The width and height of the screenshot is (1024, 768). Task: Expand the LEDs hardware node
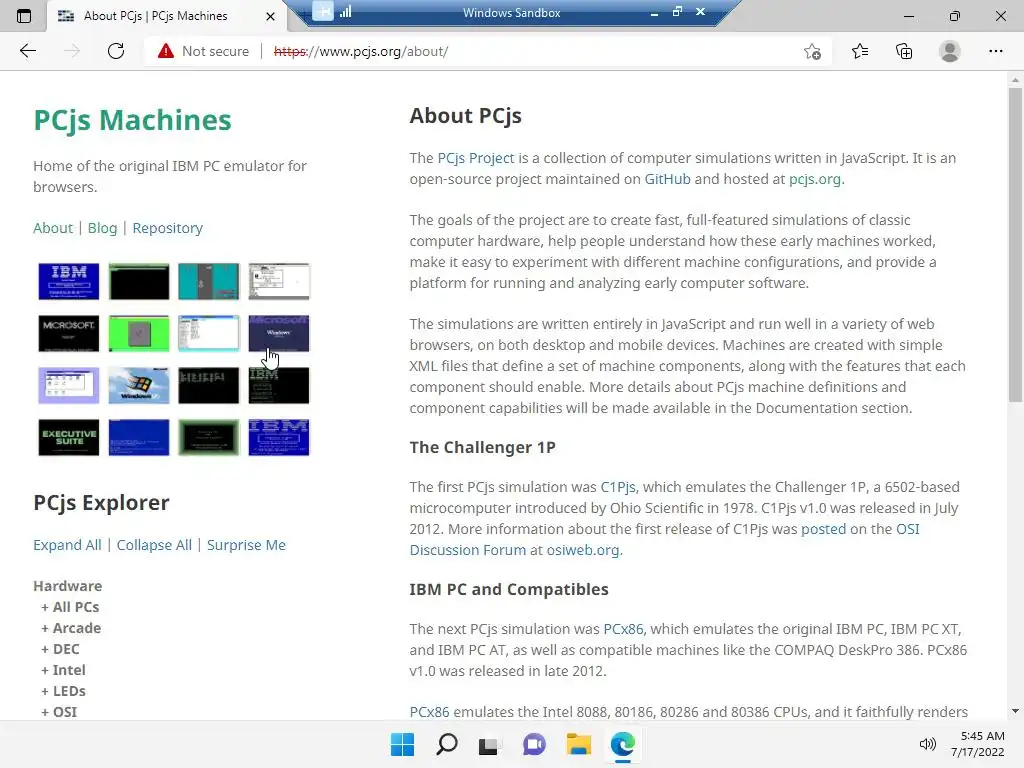63,691
